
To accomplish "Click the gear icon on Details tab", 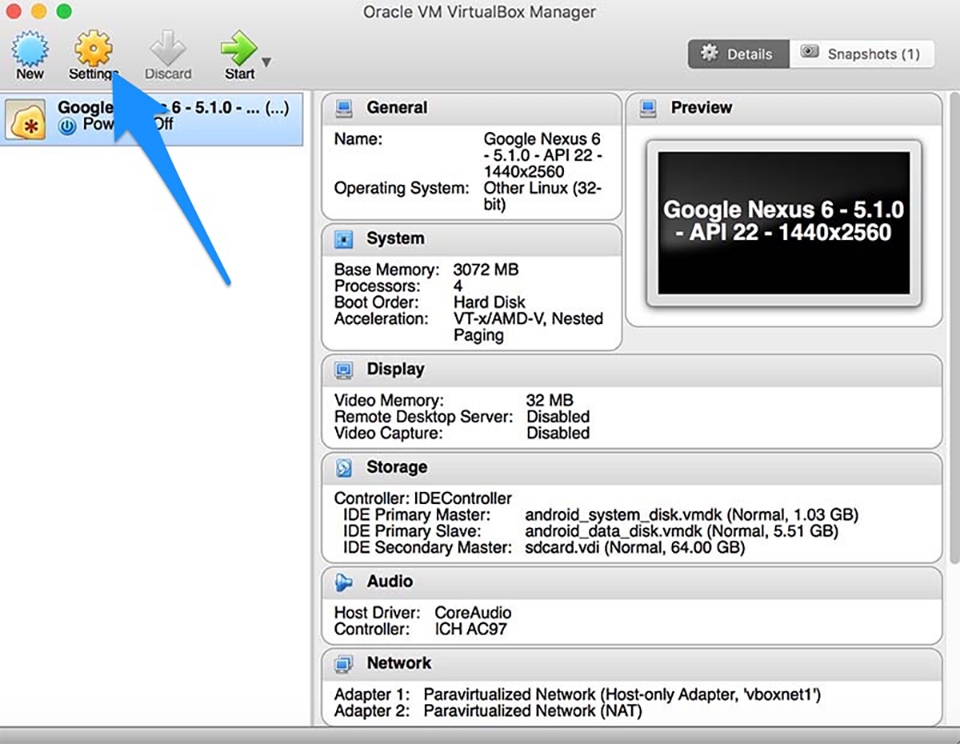I will [x=709, y=53].
